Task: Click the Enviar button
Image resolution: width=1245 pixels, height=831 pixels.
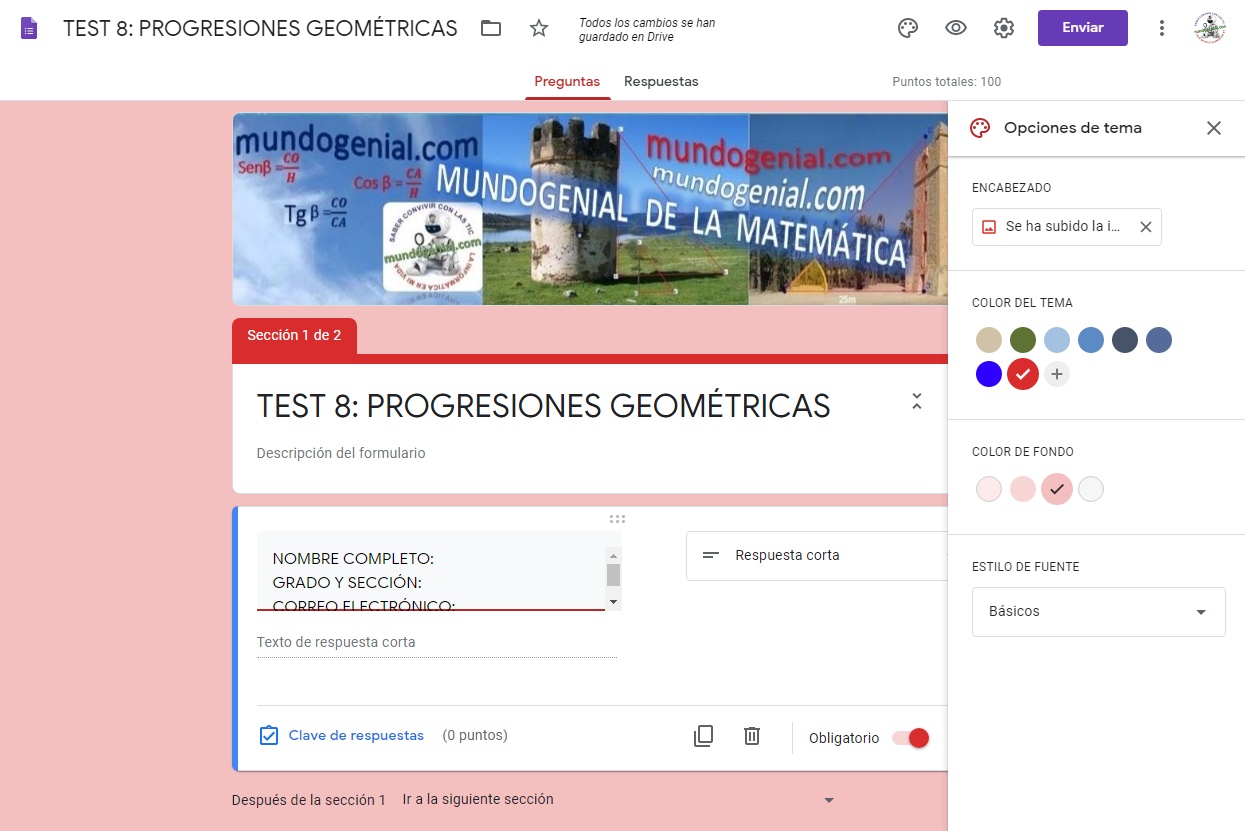Action: click(x=1083, y=28)
